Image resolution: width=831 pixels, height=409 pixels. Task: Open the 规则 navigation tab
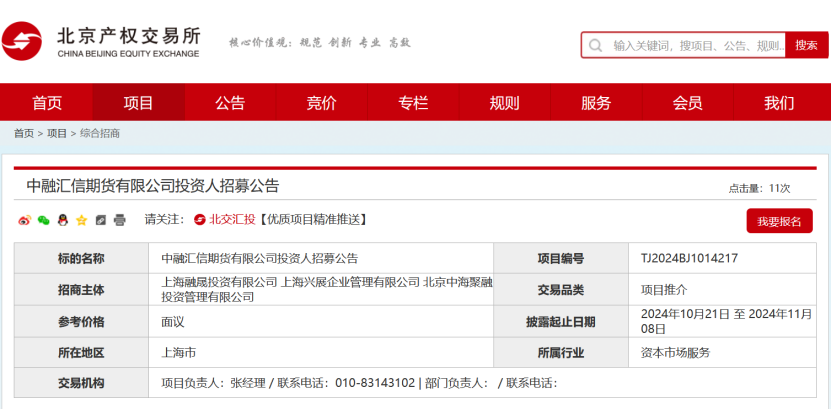click(x=505, y=103)
